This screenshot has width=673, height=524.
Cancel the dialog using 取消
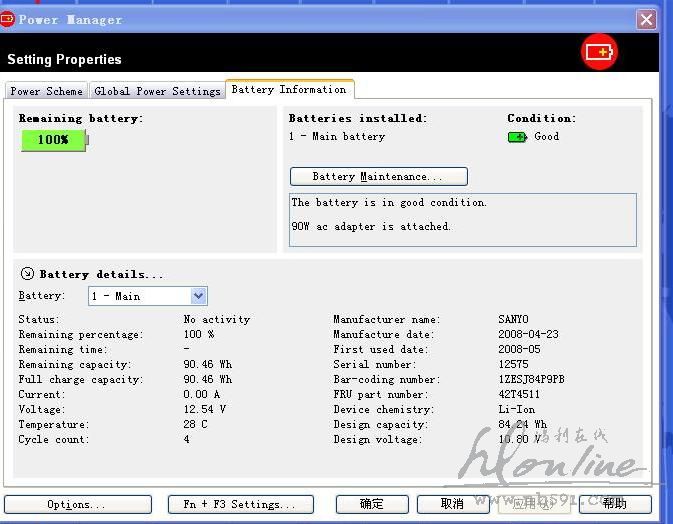453,504
